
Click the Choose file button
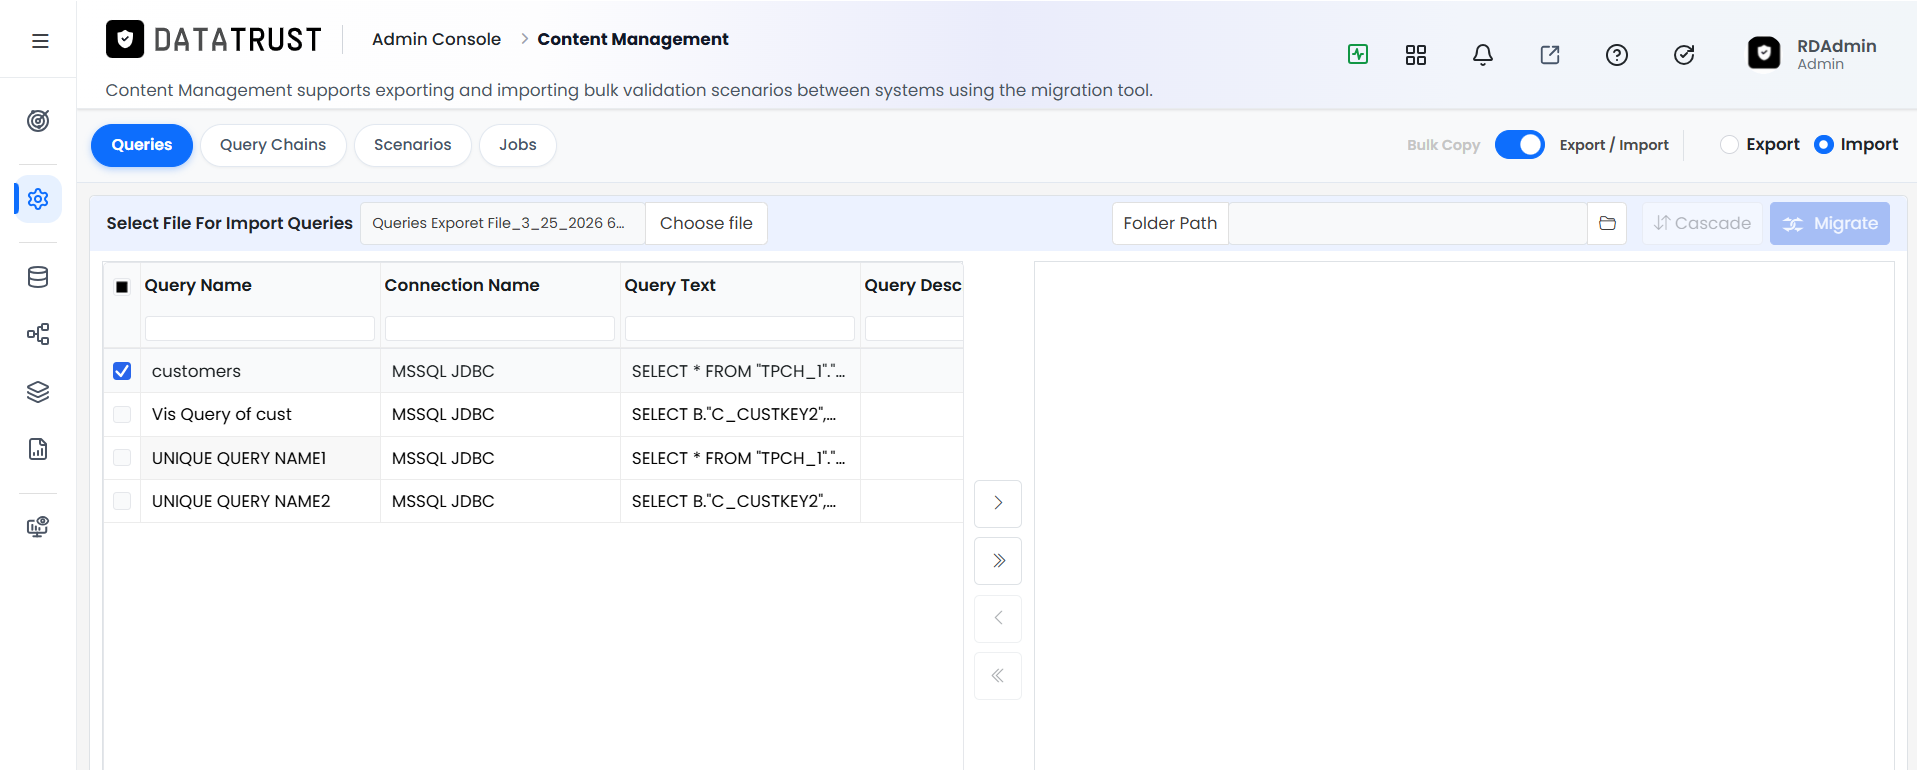tap(706, 223)
